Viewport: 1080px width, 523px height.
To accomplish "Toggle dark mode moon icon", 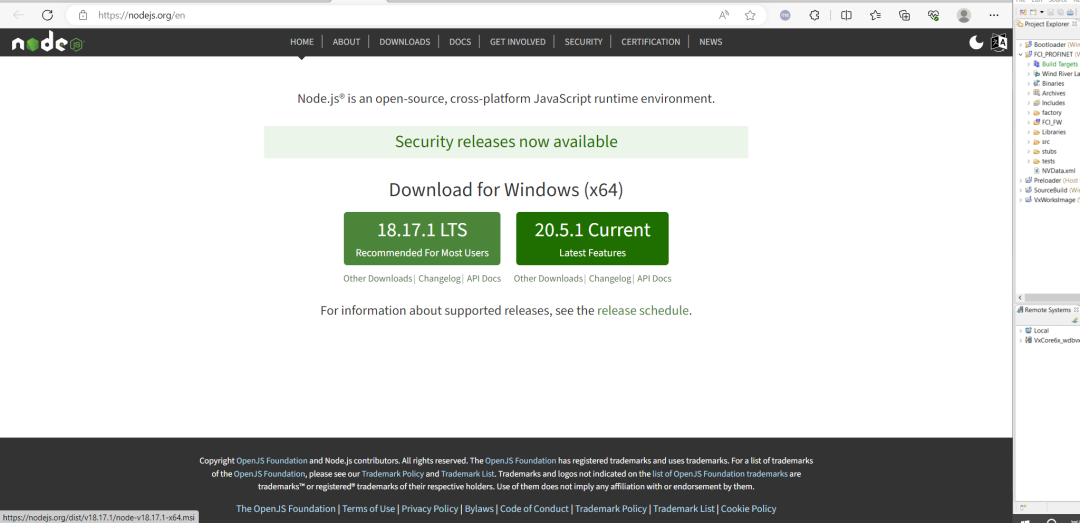I will (x=976, y=43).
